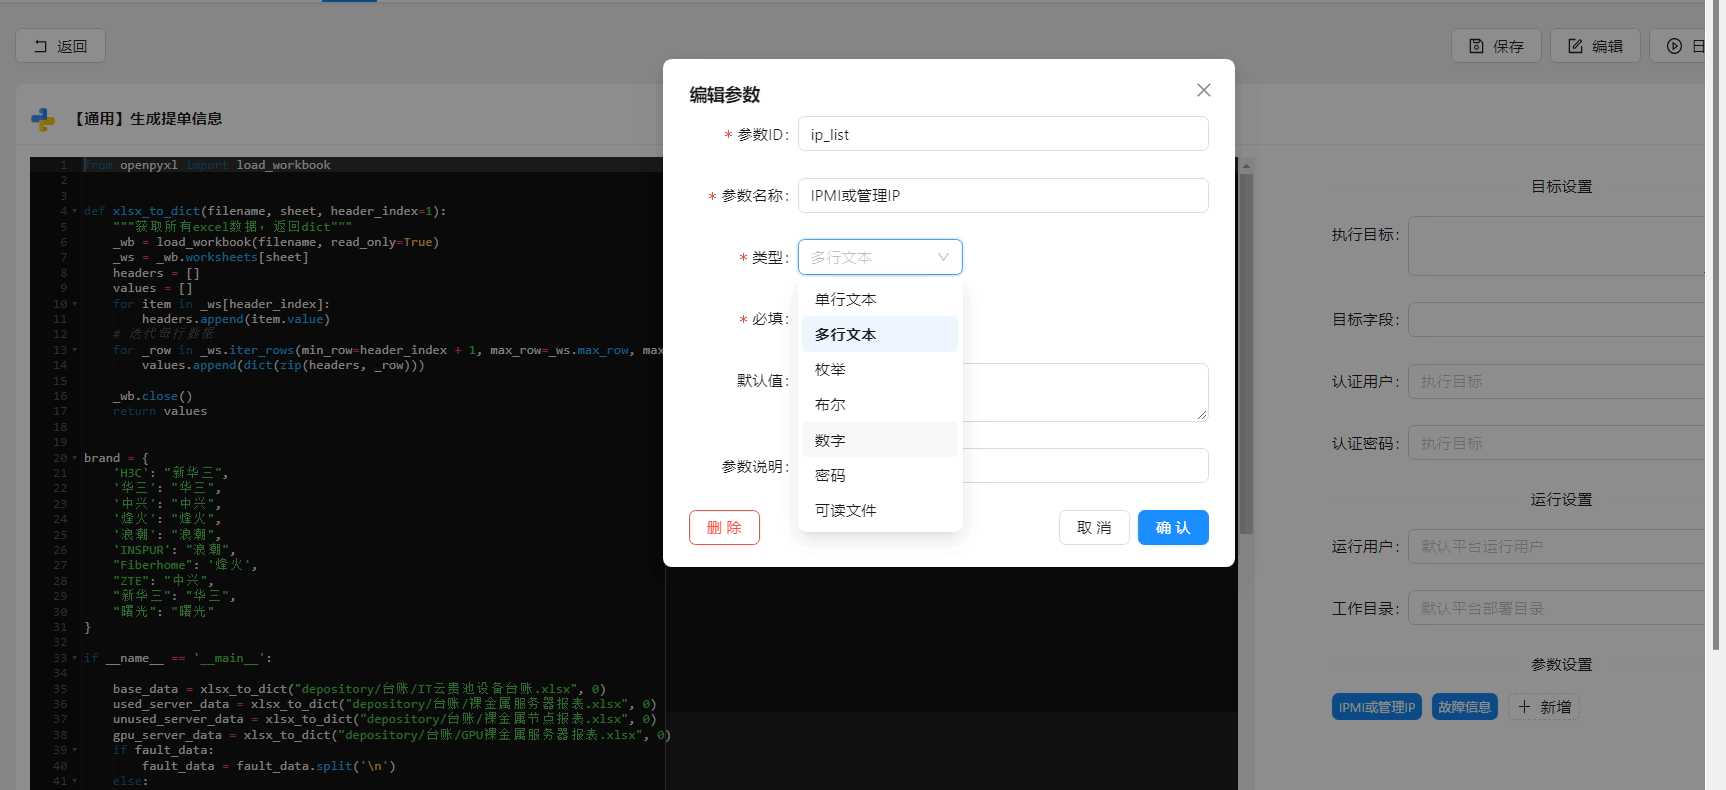Collapse code fold arrow at line 13

(x=75, y=350)
